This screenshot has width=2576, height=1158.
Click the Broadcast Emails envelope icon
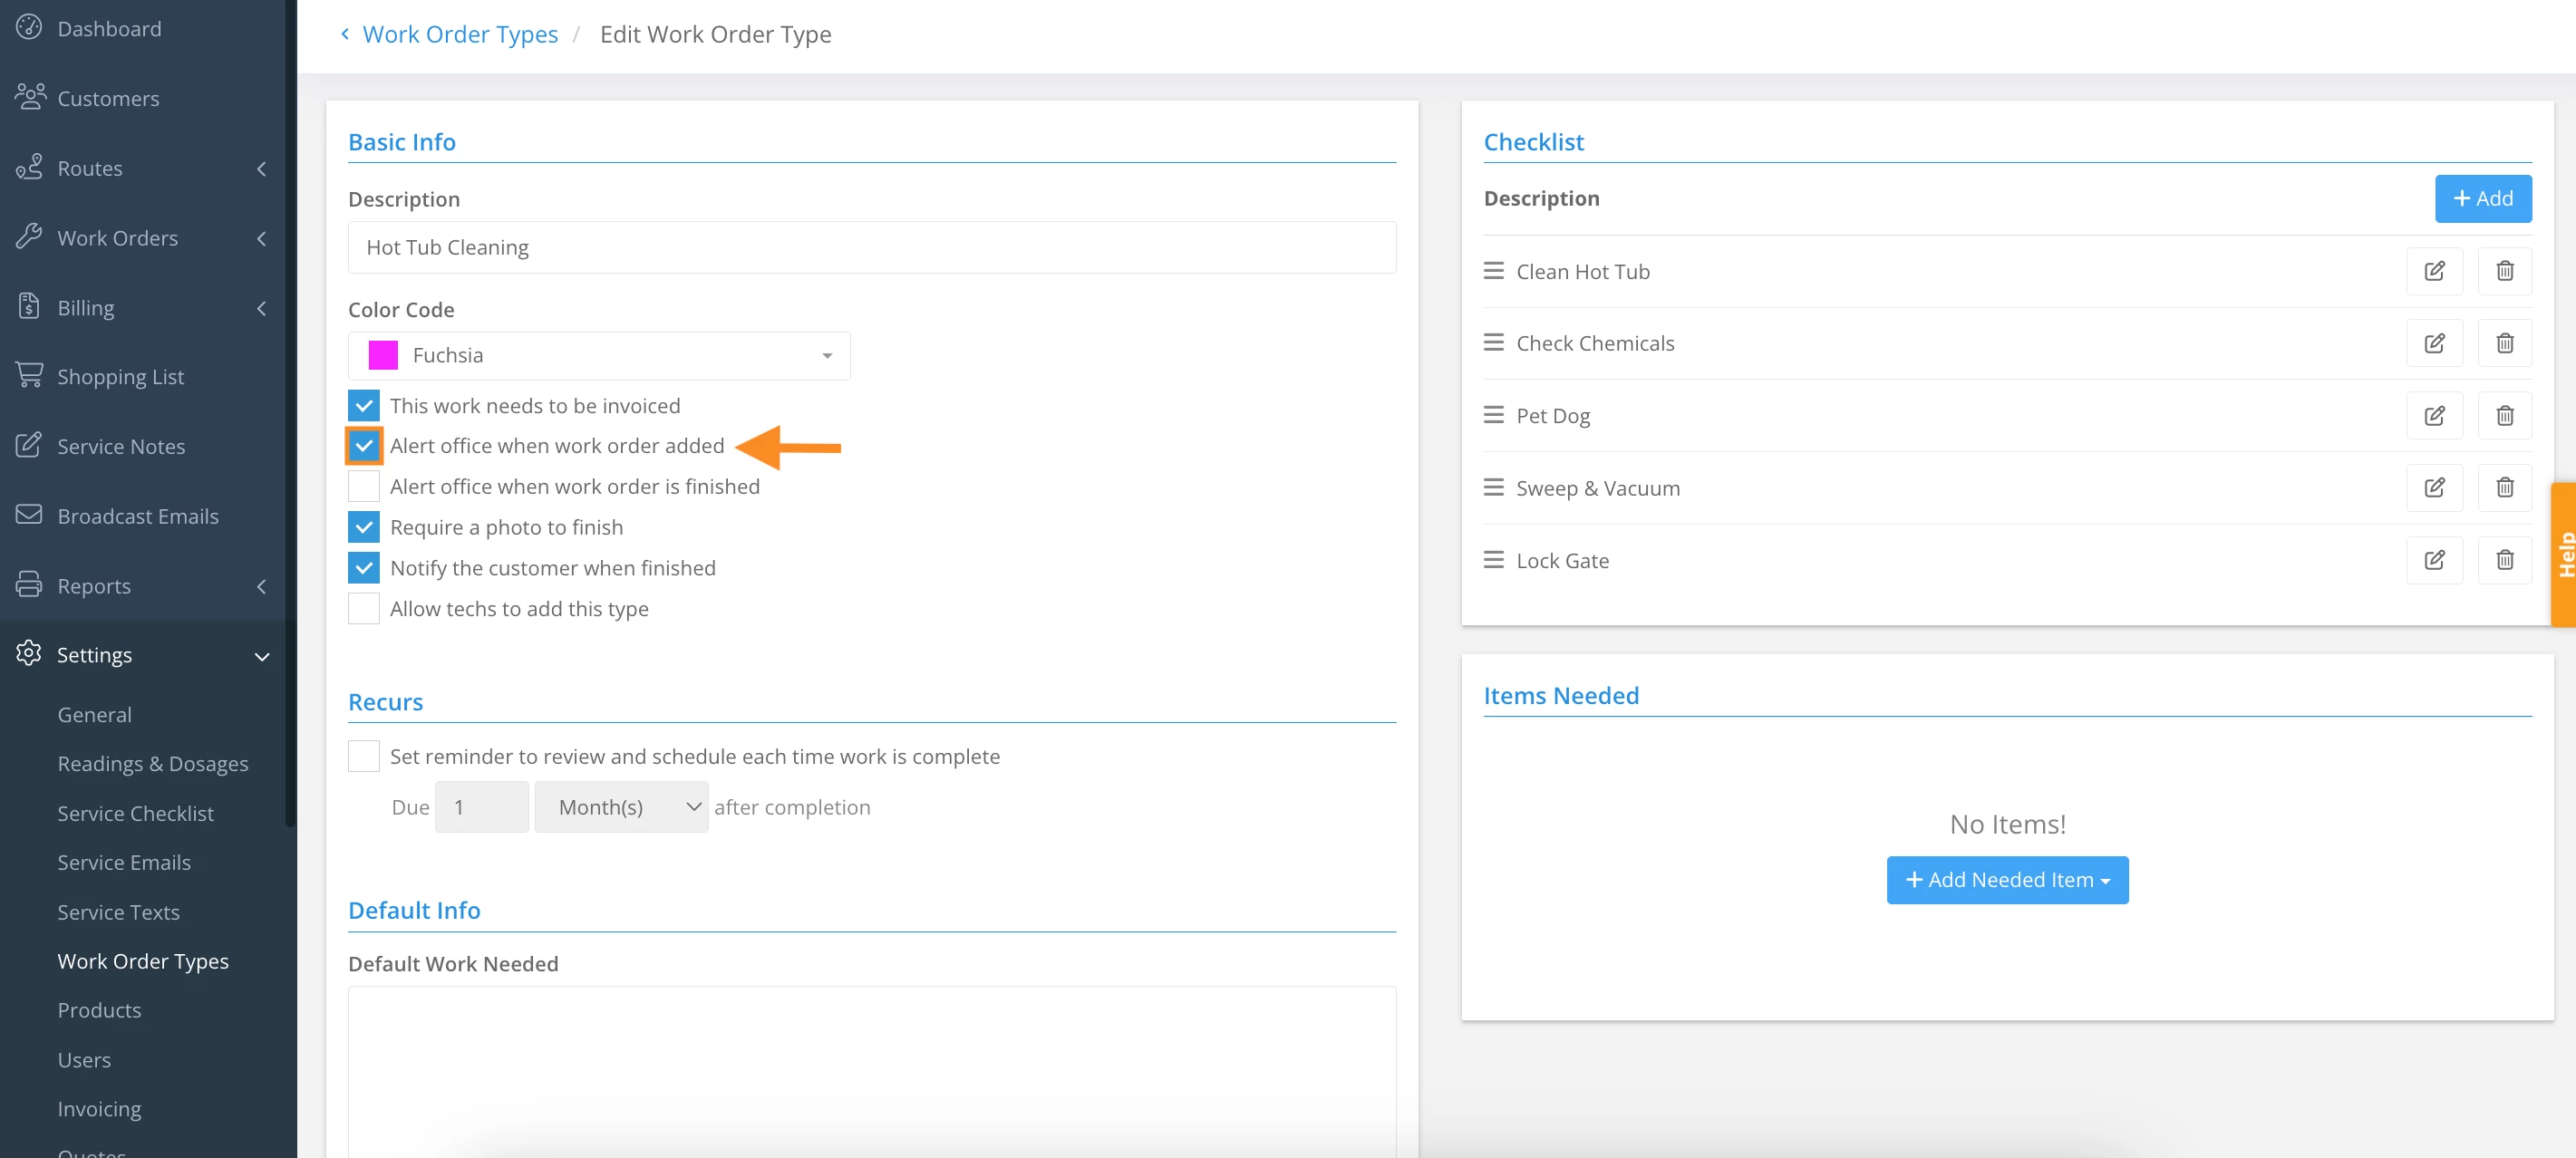pos(29,515)
